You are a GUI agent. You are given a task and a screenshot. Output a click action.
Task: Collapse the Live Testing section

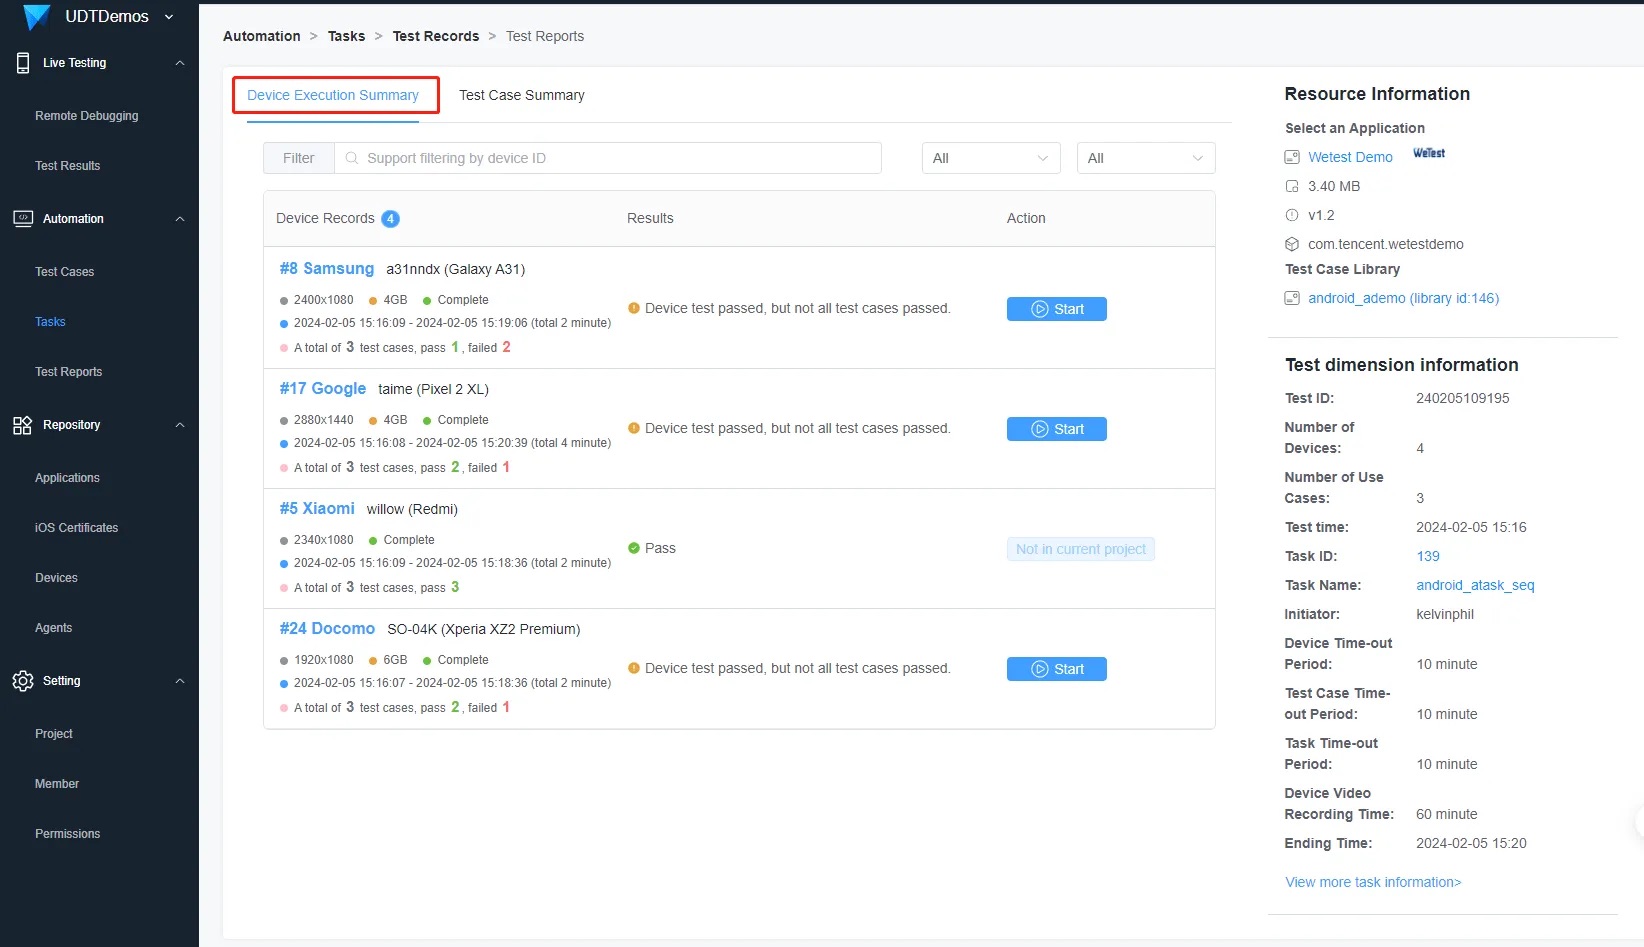click(x=180, y=63)
